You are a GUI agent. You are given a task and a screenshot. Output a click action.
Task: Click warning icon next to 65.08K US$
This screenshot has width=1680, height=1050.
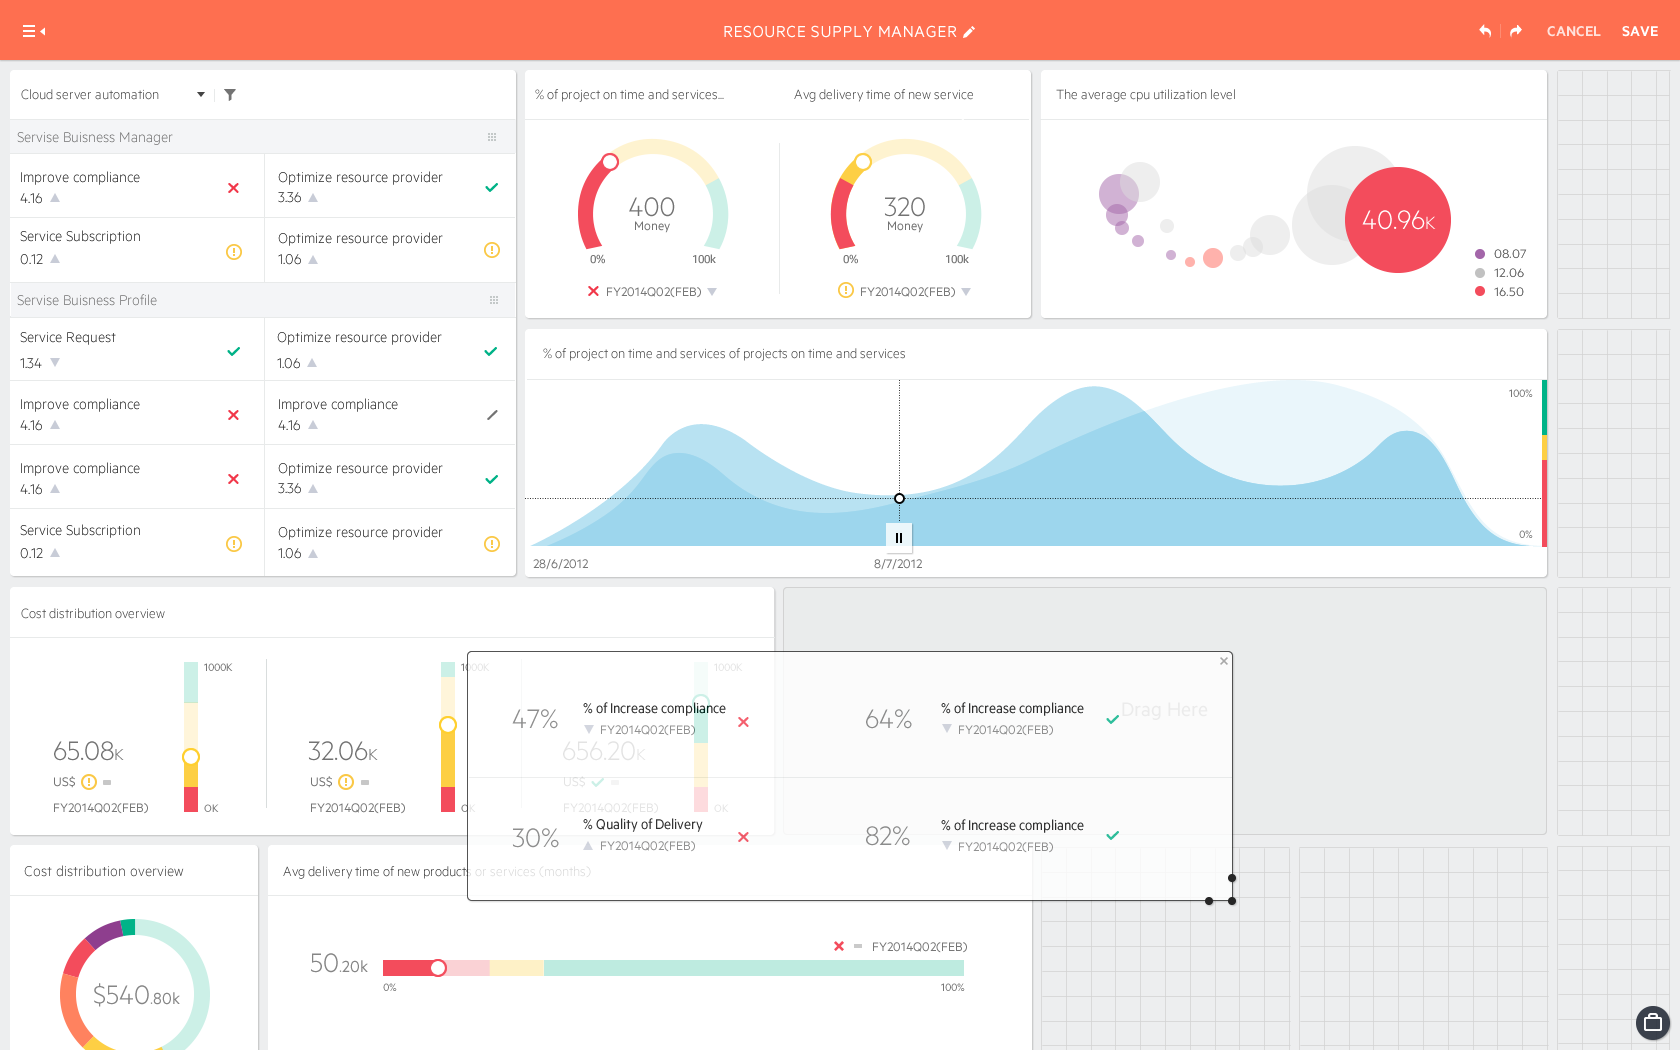pos(89,782)
